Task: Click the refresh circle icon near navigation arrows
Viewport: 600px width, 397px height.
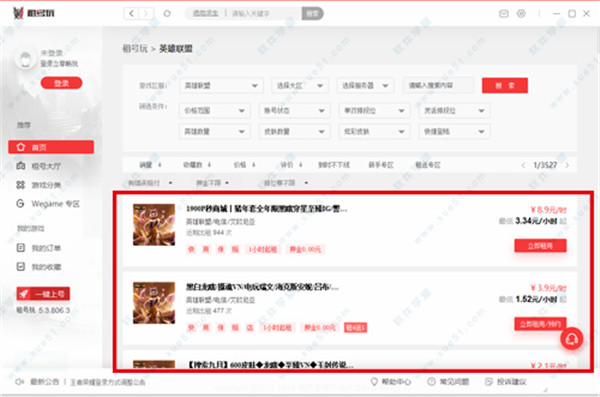Action: coord(167,14)
